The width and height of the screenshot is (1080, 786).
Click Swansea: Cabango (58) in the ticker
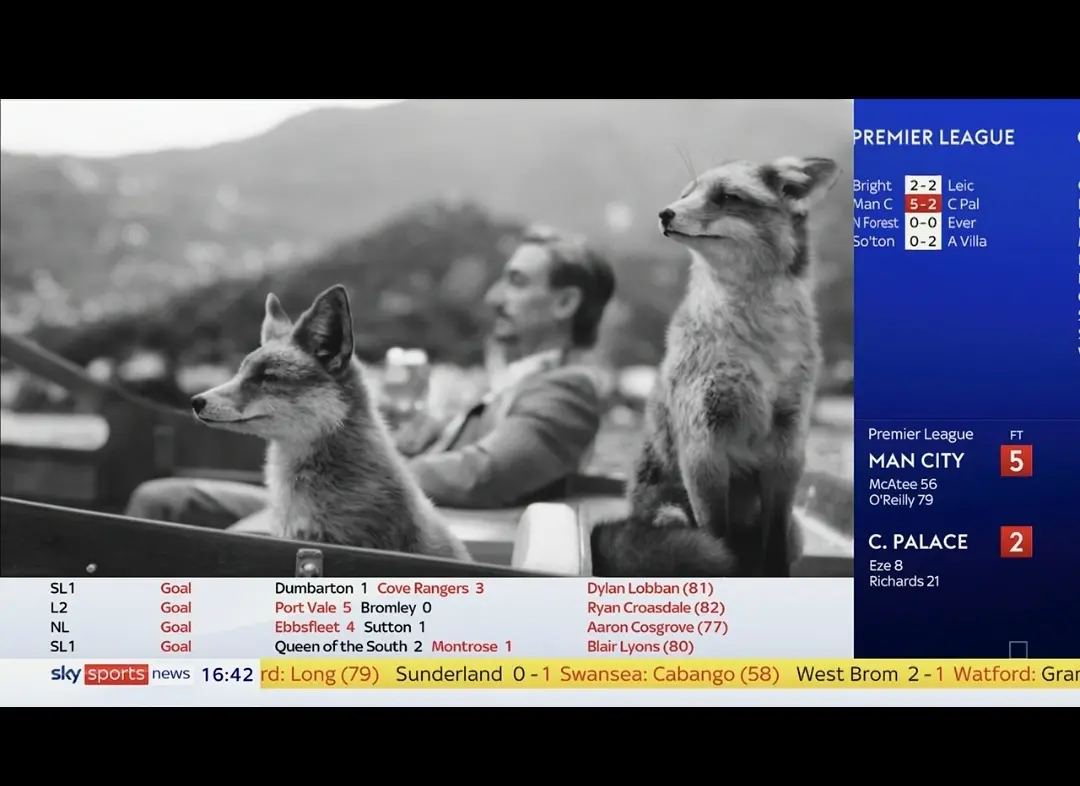(x=669, y=674)
